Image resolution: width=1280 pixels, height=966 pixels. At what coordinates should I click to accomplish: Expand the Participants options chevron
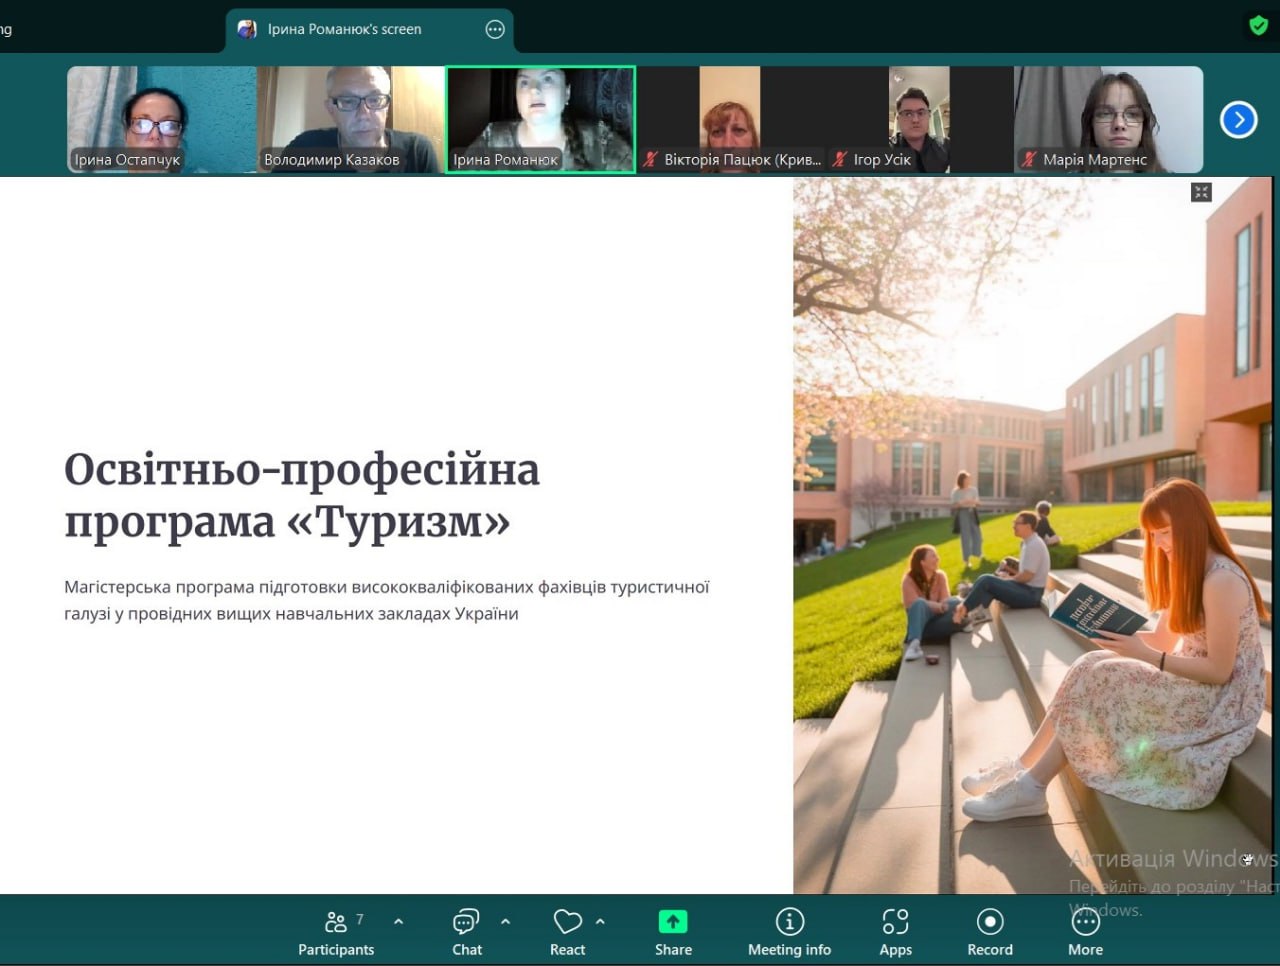tap(399, 921)
